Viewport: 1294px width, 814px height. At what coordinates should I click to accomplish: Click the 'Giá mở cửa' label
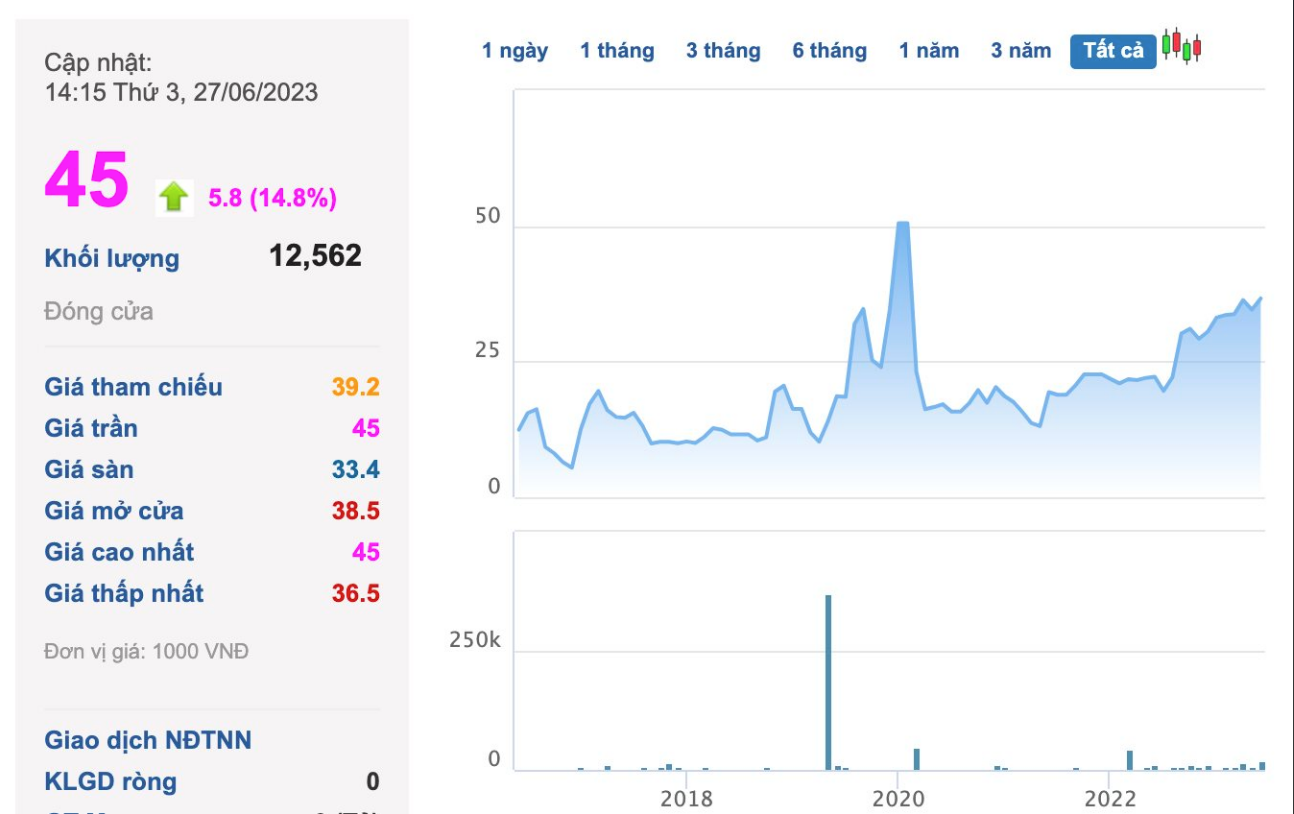pos(114,511)
